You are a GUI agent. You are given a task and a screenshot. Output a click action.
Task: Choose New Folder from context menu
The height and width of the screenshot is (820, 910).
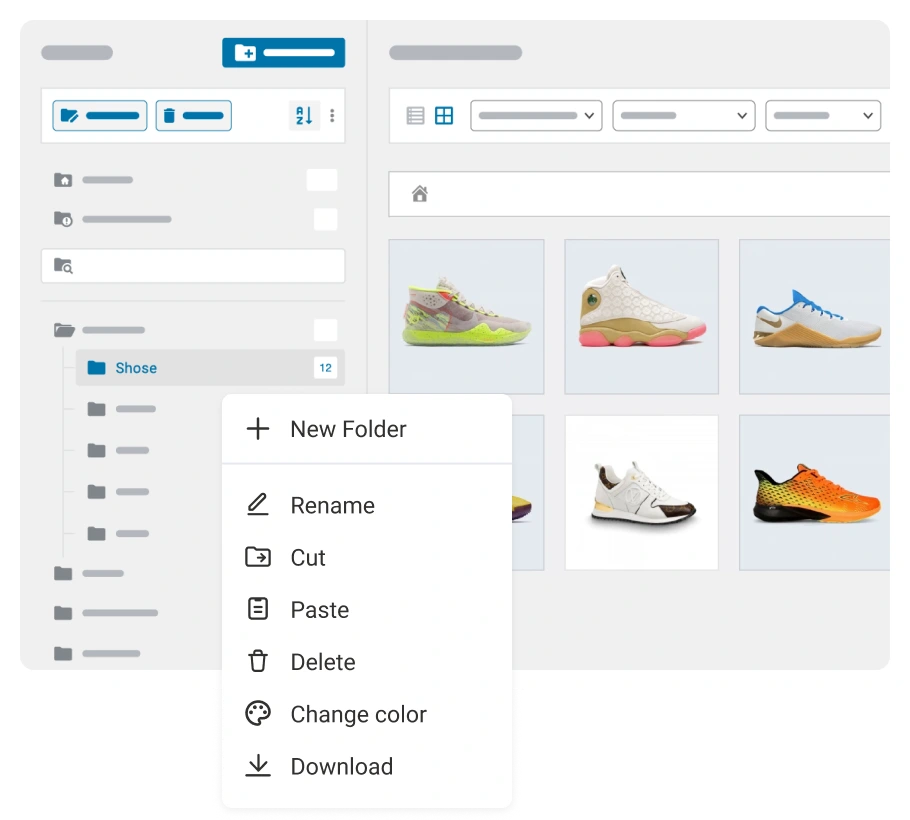347,429
